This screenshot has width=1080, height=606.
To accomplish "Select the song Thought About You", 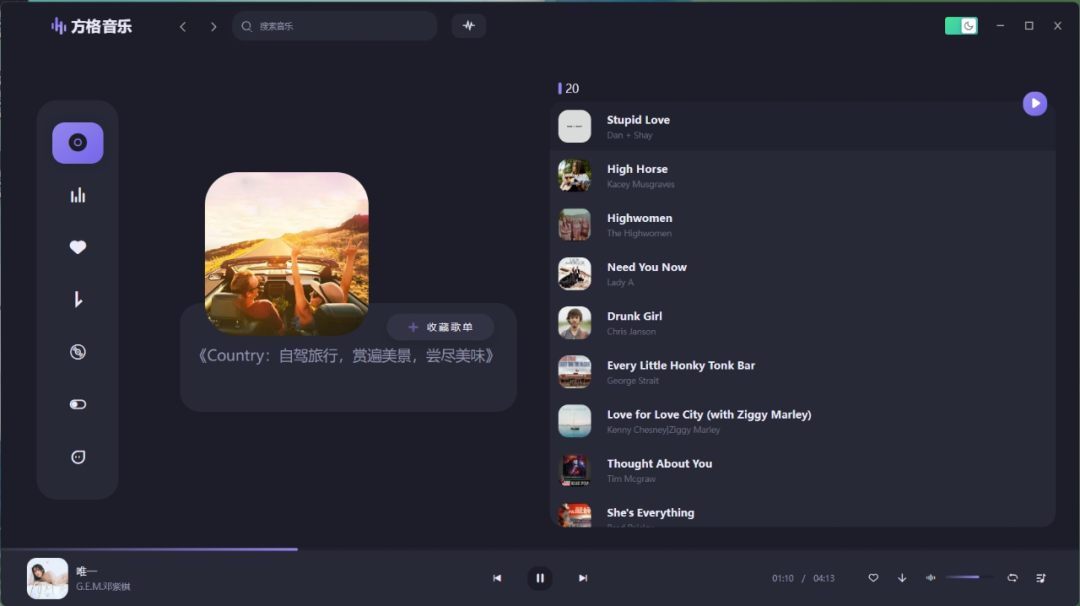I will point(802,470).
